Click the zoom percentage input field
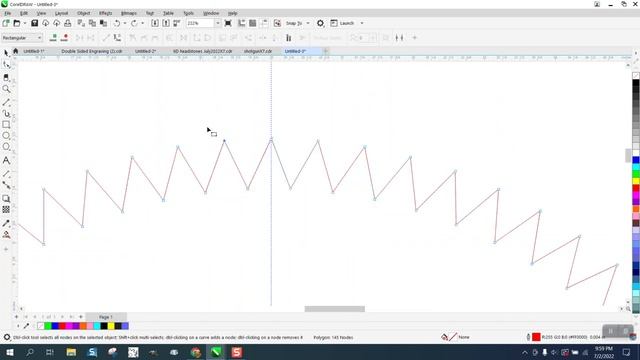This screenshot has width=640, height=360. pos(200,23)
